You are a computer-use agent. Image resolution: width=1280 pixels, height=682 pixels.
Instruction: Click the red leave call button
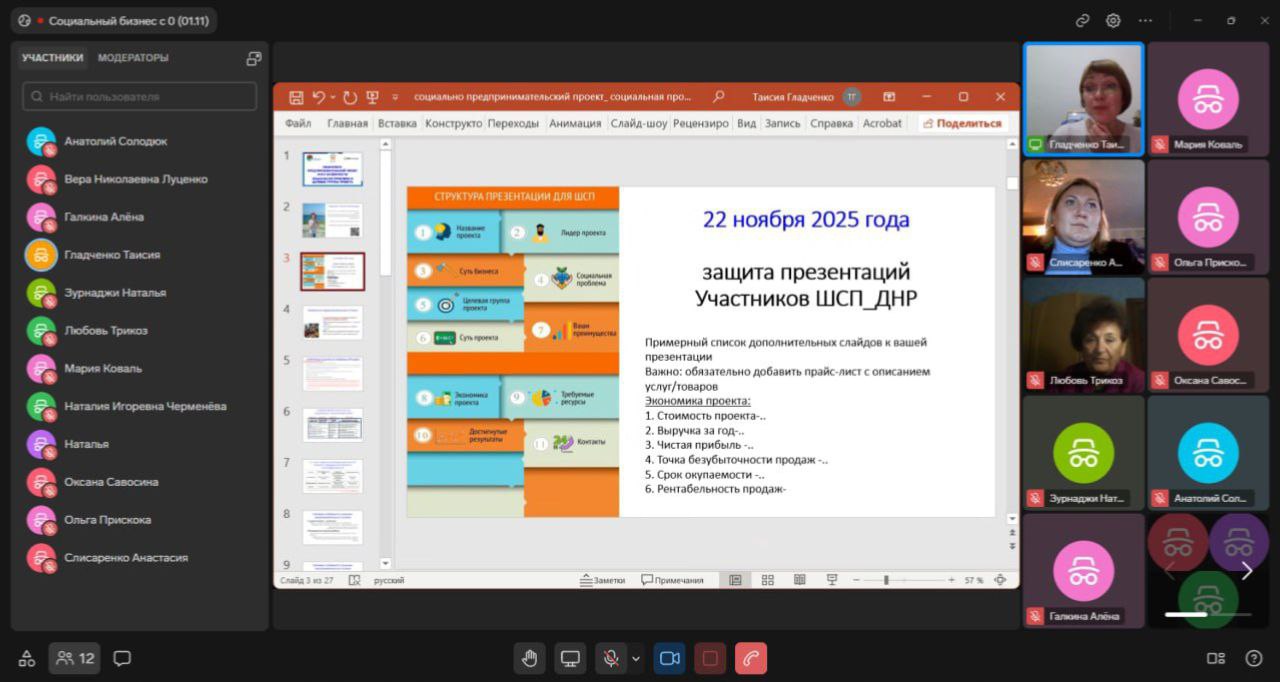point(751,658)
